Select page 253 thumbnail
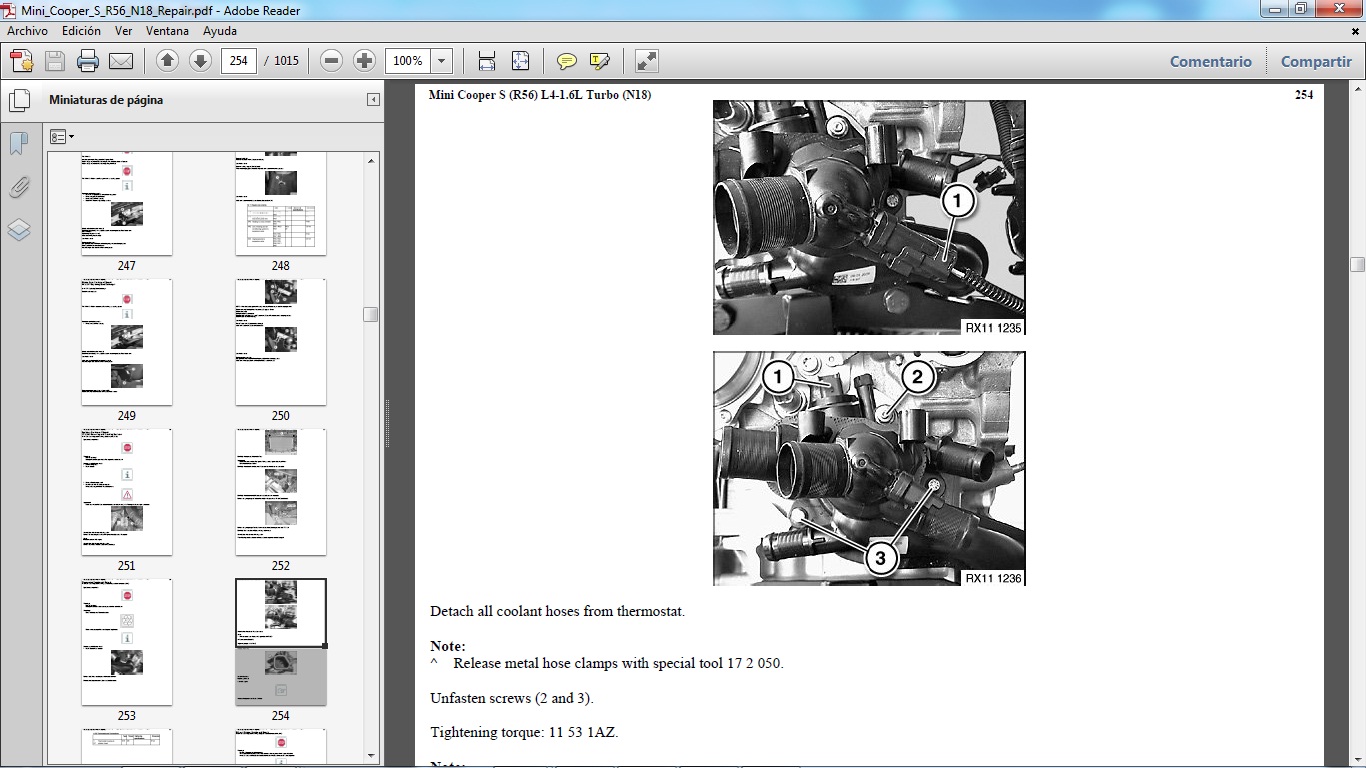 pos(126,642)
